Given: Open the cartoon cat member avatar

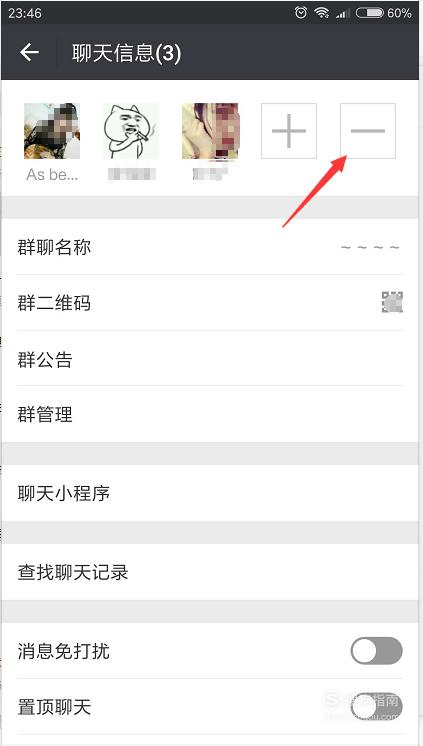Looking at the screenshot, I should click(x=131, y=131).
